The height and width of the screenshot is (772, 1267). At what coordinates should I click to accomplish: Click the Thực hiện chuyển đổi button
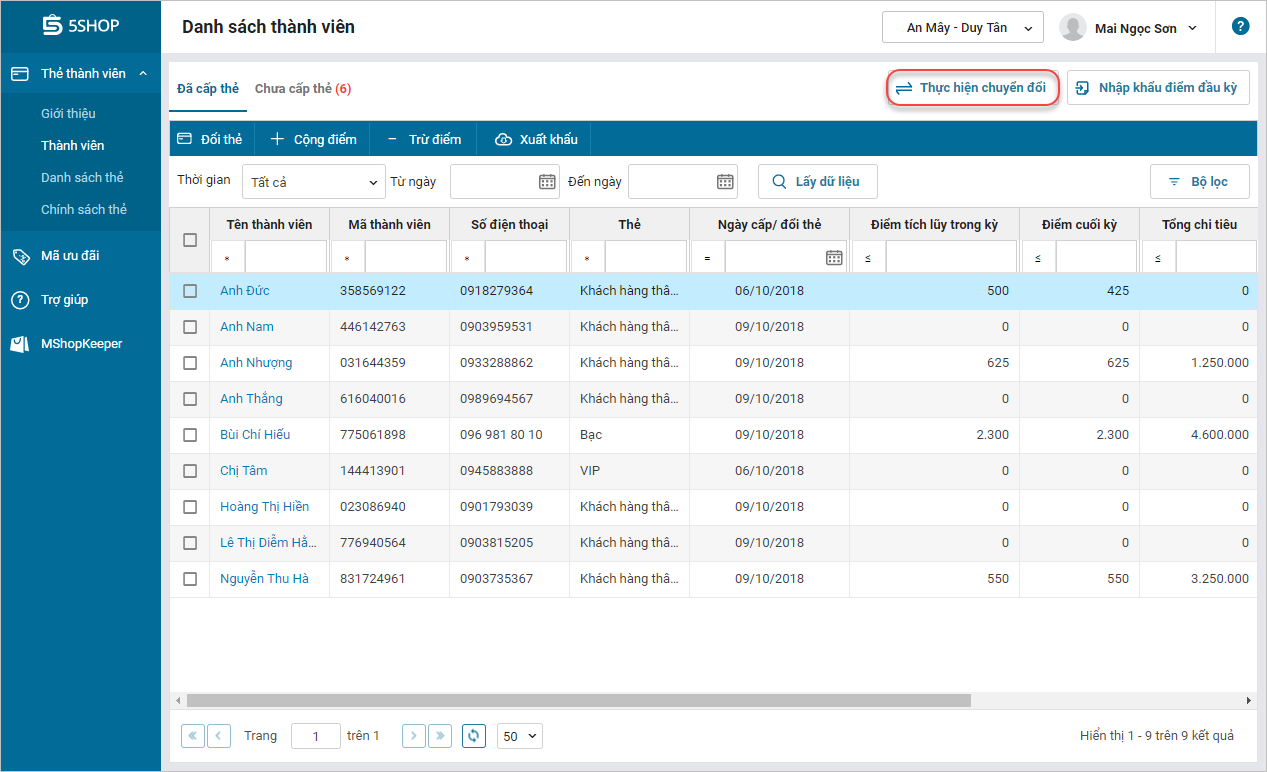972,88
